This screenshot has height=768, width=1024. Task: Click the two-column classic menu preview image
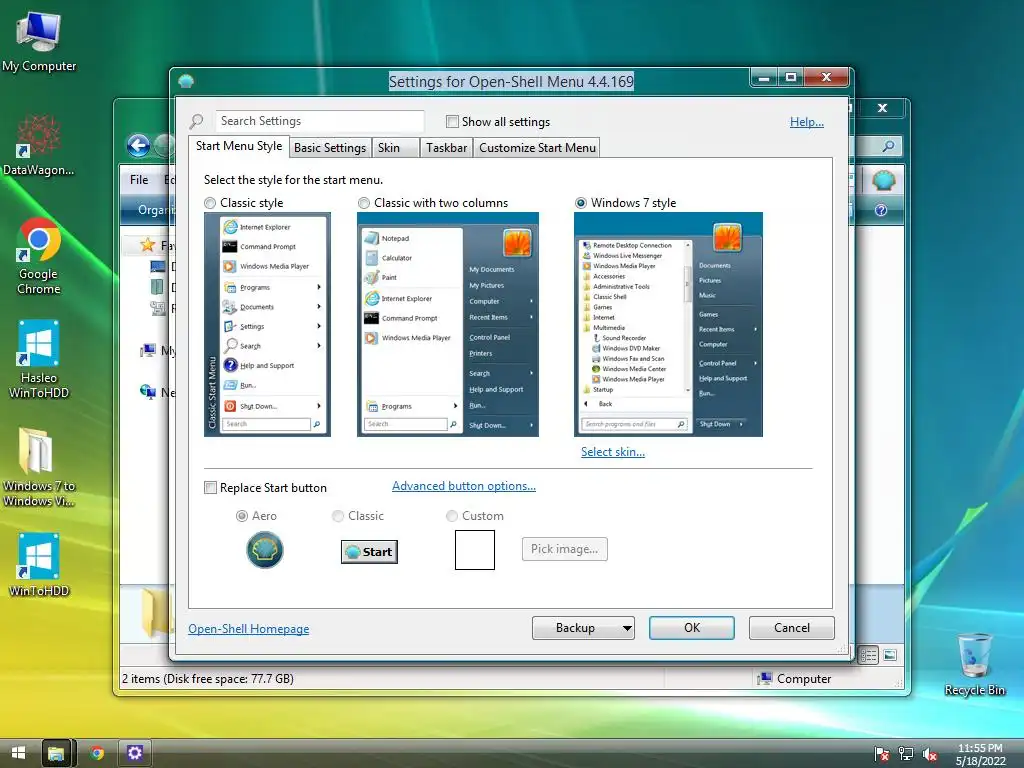click(447, 325)
